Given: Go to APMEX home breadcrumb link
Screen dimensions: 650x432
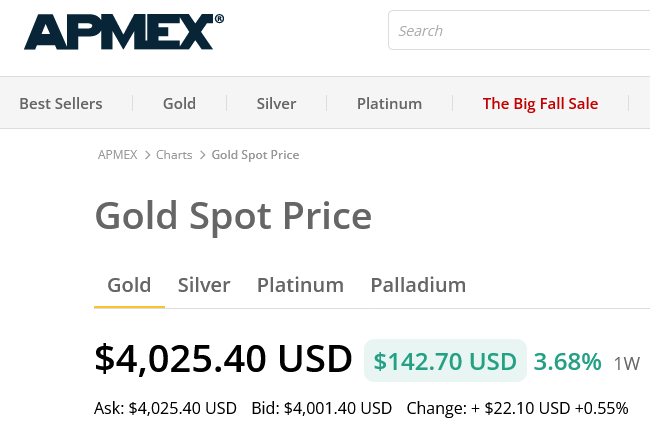Looking at the screenshot, I should click(117, 155).
